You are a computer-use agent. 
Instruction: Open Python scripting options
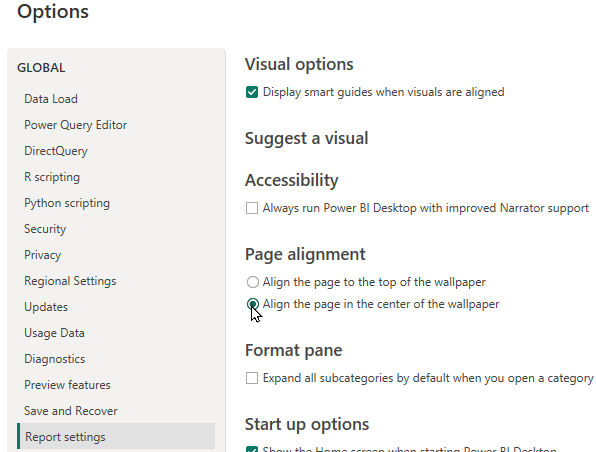(67, 203)
